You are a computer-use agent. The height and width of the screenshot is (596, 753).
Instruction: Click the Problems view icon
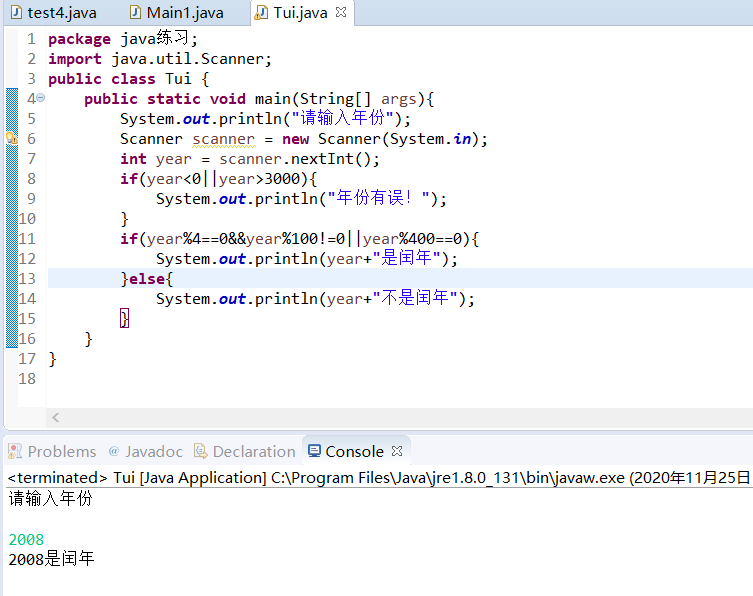pyautogui.click(x=15, y=451)
